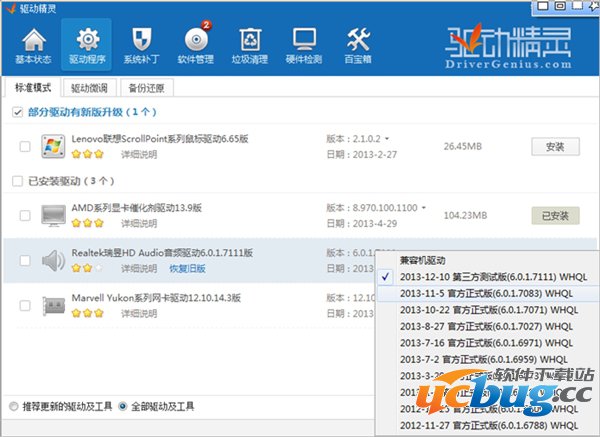
Task: Toggle the 部分驱动有新版升级 checkbox
Action: pyautogui.click(x=17, y=113)
